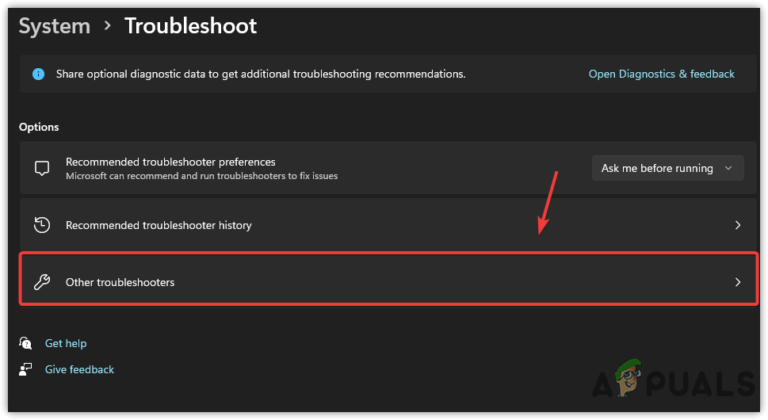Viewport: 768px width, 420px height.
Task: Click the 'Microsoft can recommend and run troubleshooters' description
Action: (202, 176)
